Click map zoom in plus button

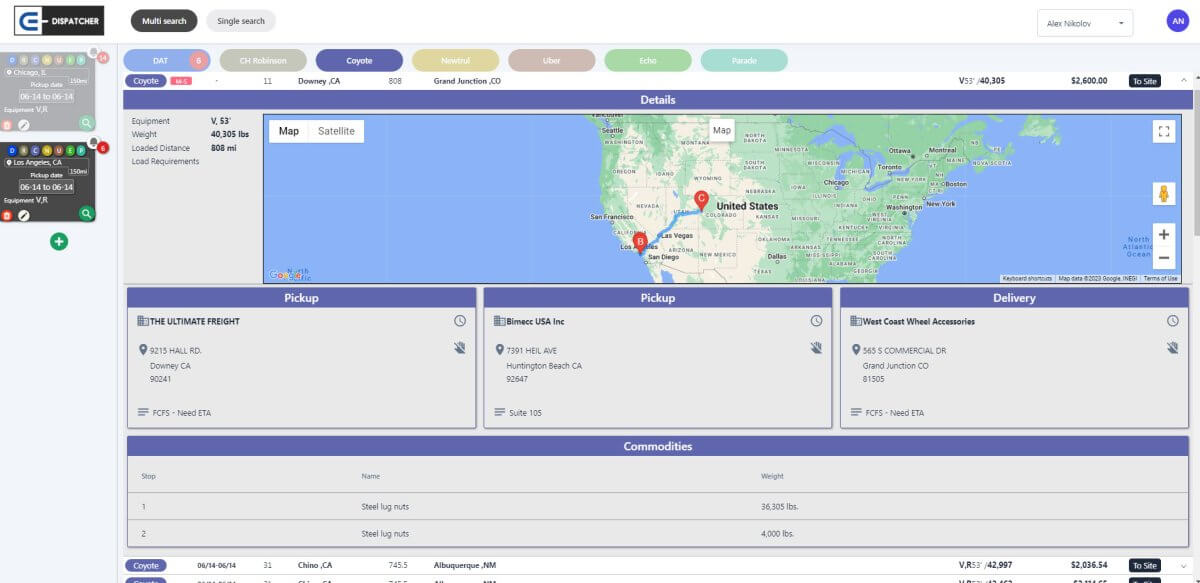point(1163,235)
